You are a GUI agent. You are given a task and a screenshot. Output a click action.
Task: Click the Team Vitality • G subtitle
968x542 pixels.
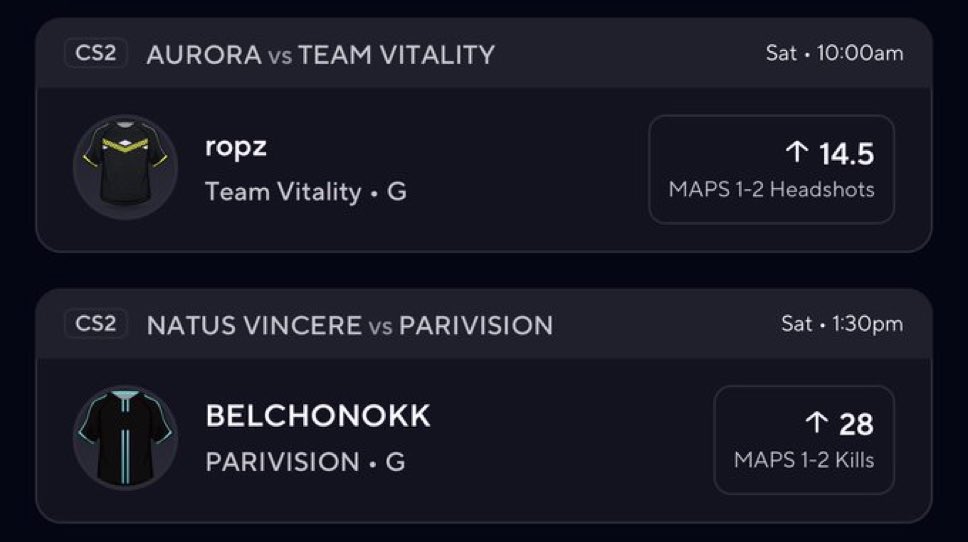(x=306, y=192)
